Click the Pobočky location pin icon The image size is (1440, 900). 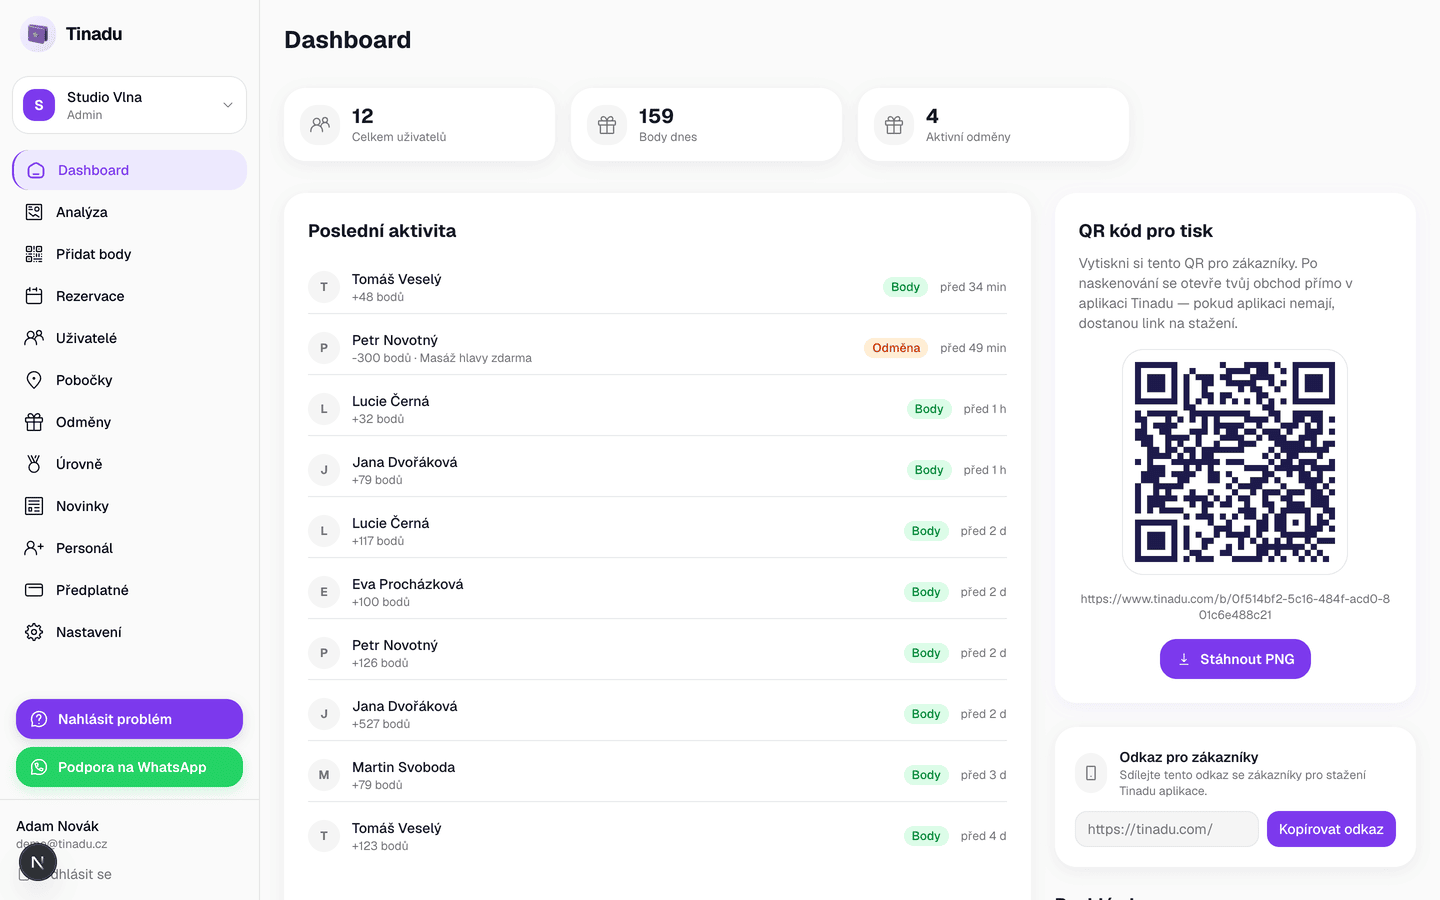pyautogui.click(x=34, y=380)
